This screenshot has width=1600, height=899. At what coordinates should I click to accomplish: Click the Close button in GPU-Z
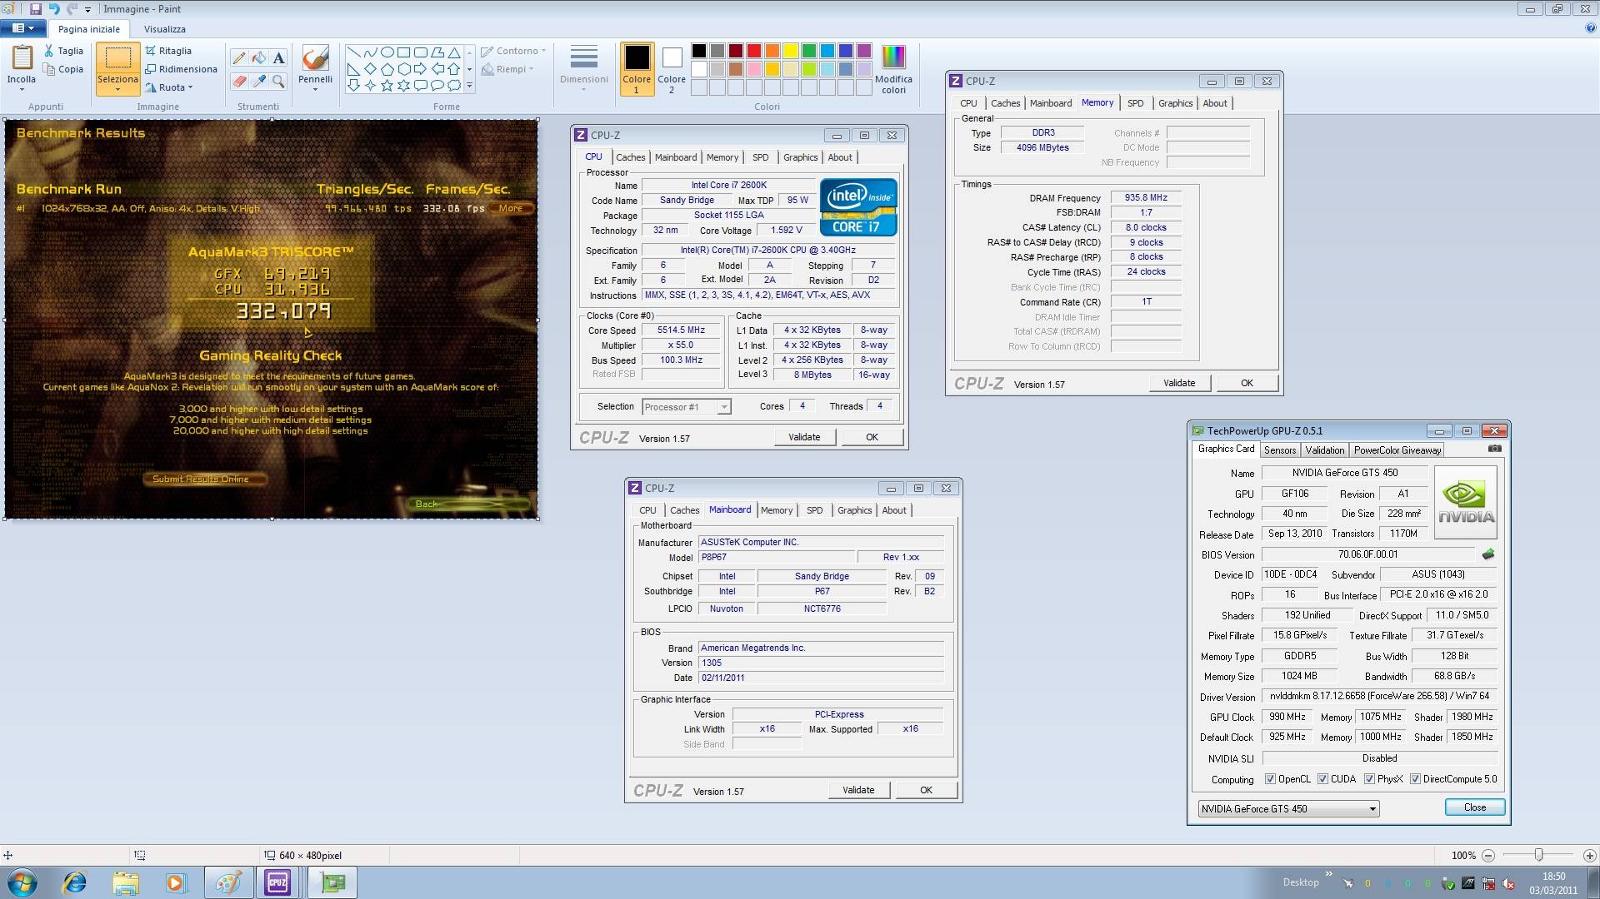1475,808
